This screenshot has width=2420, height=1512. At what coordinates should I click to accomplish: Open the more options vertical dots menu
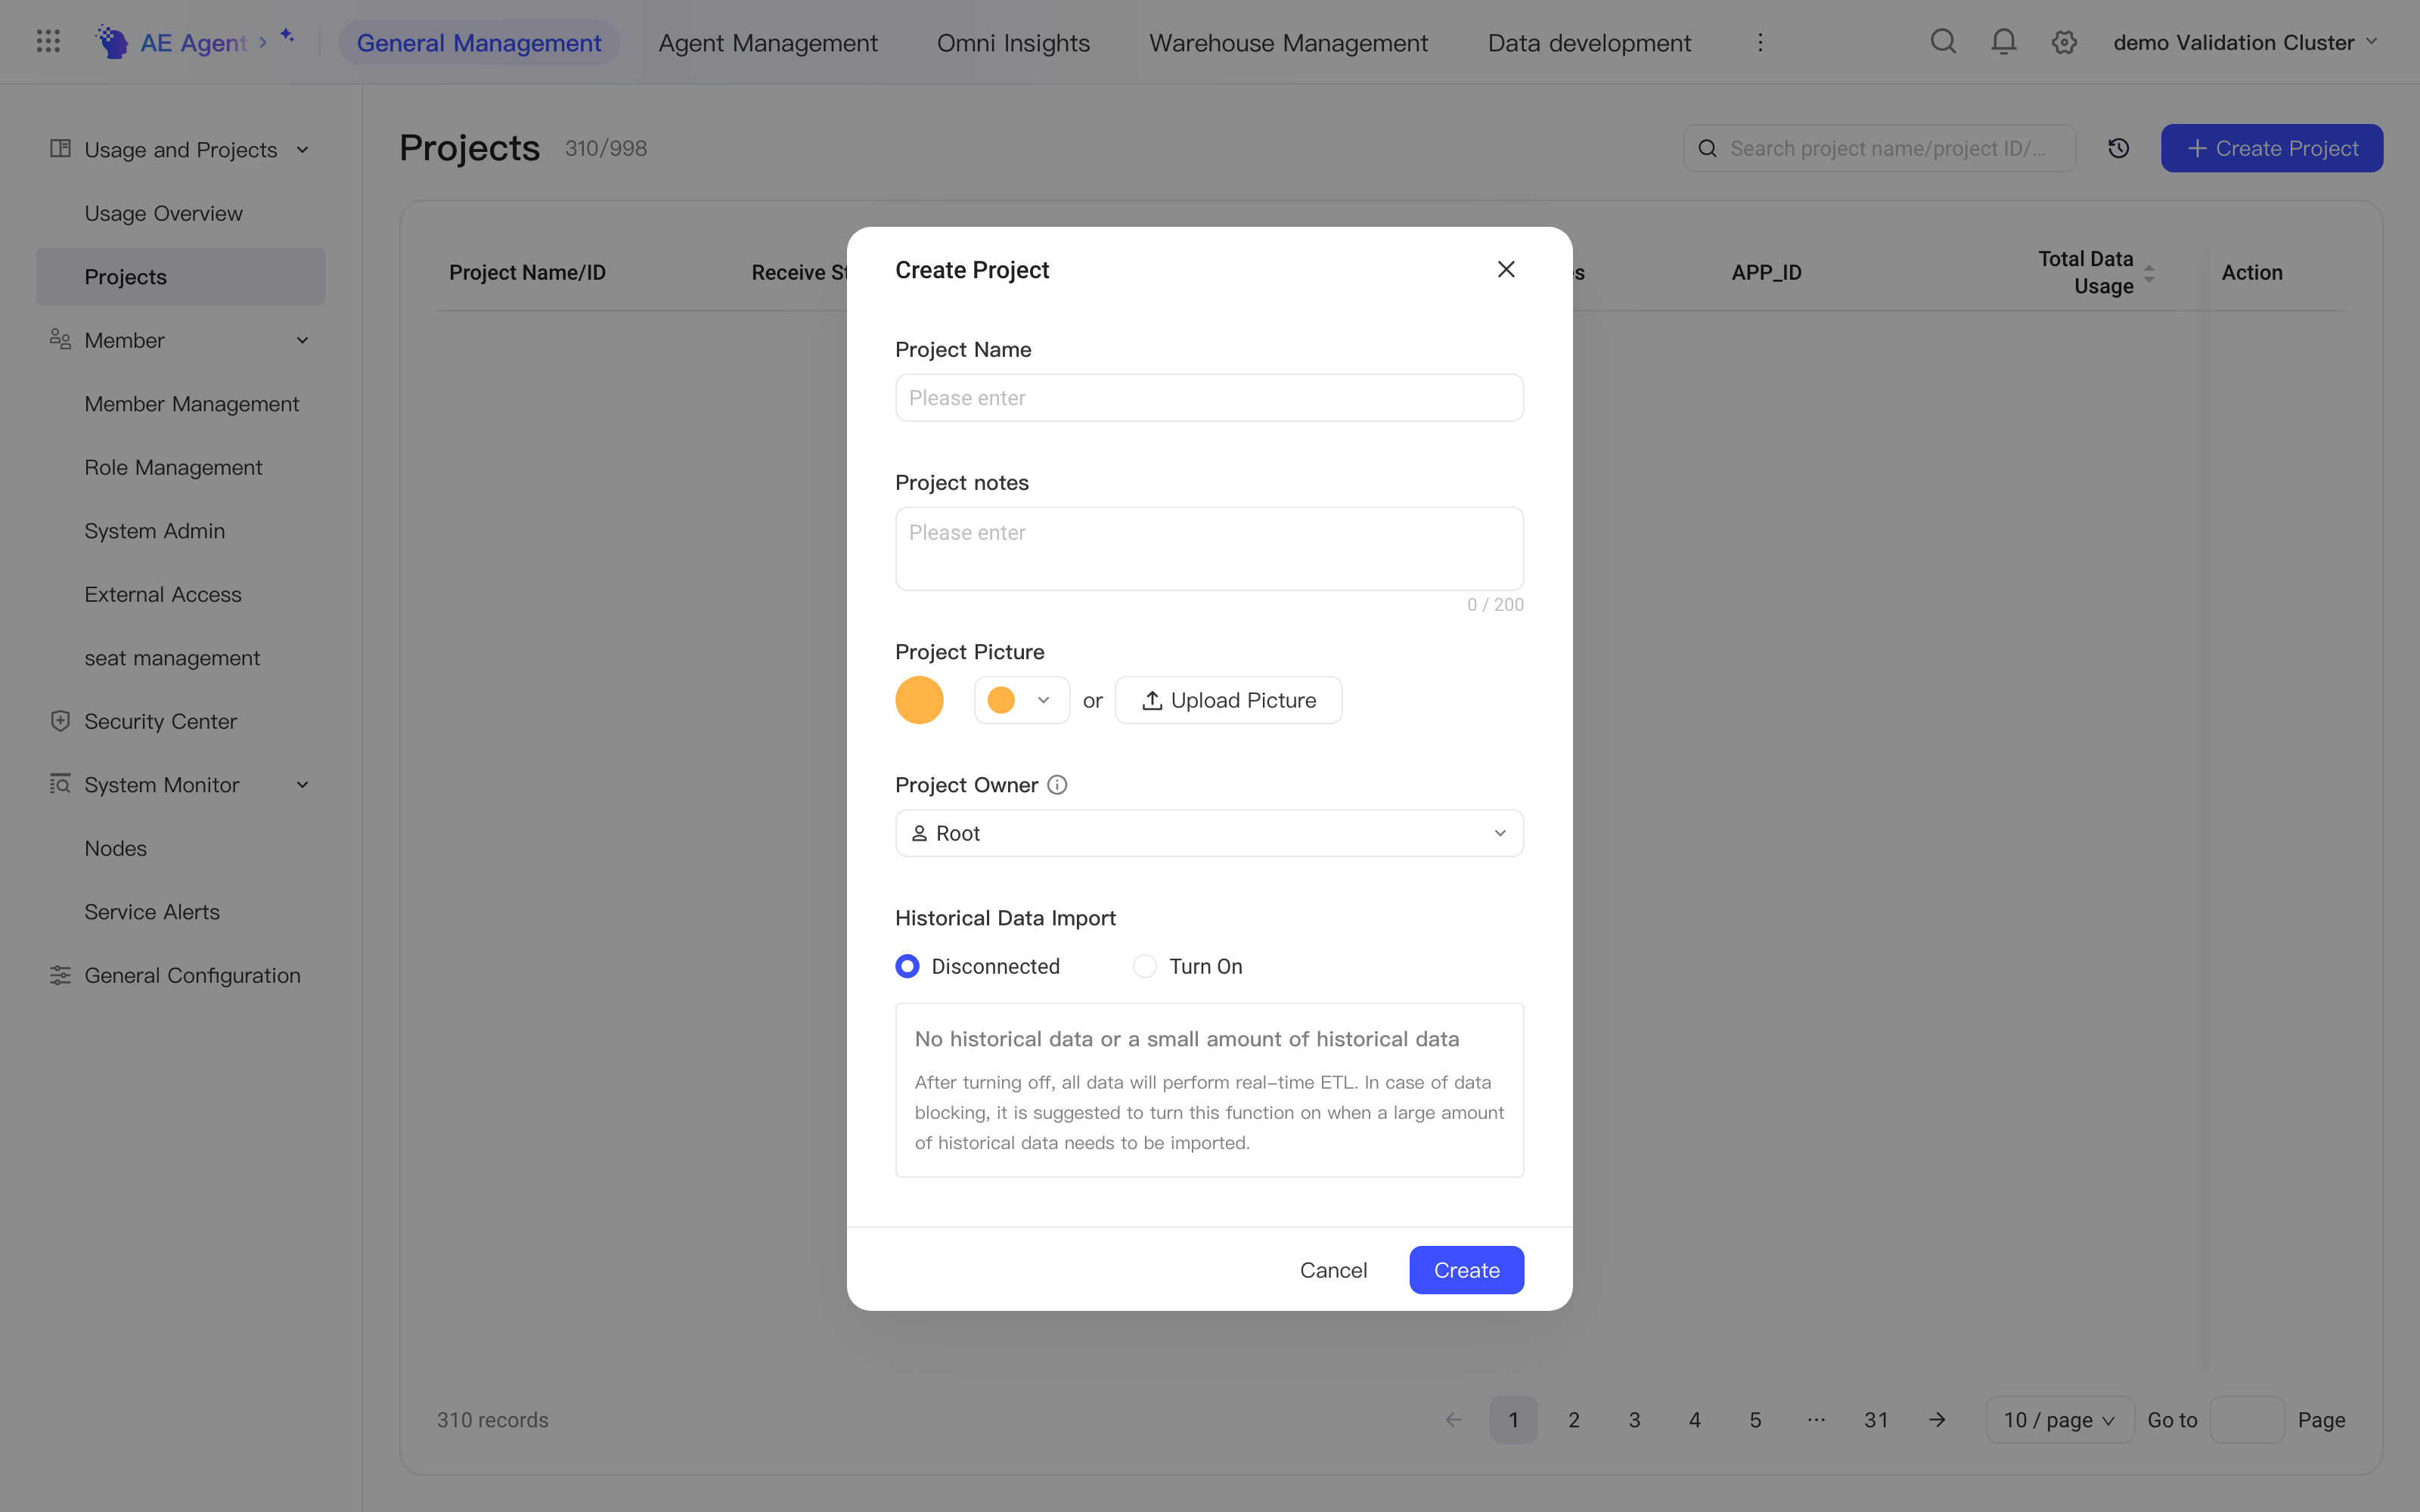pos(1760,42)
